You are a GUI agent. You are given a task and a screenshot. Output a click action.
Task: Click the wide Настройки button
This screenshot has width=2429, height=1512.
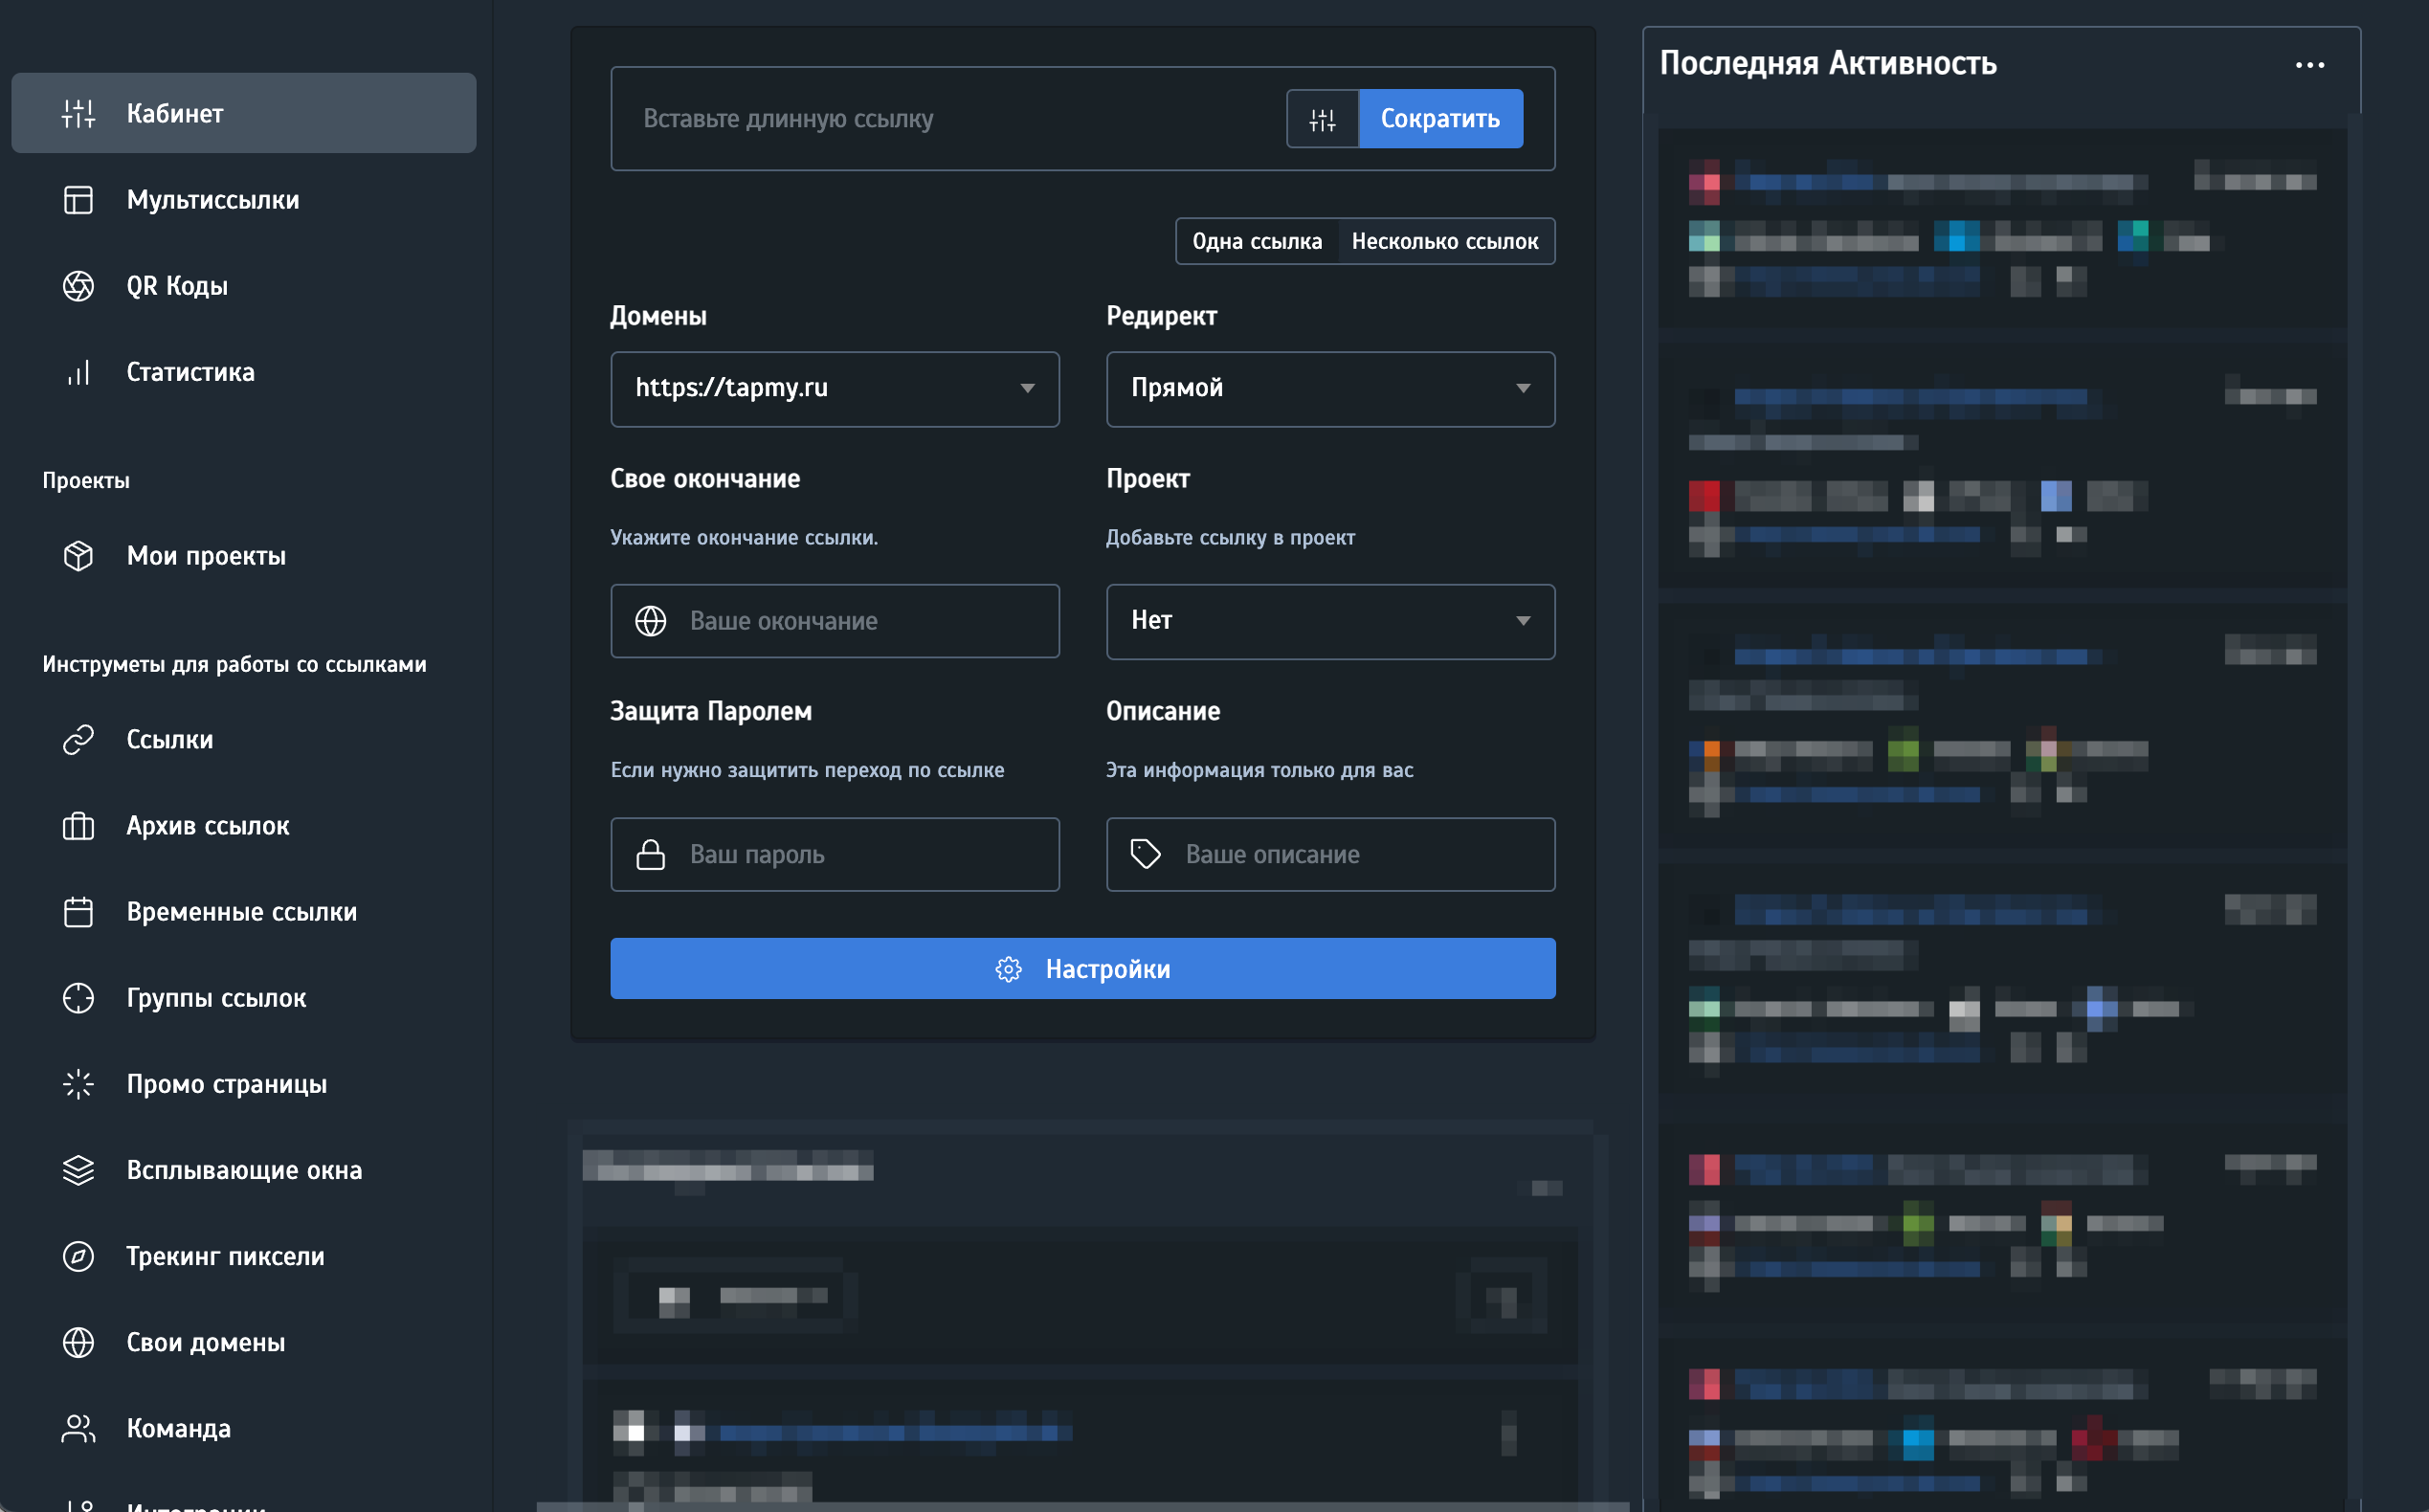(1082, 968)
